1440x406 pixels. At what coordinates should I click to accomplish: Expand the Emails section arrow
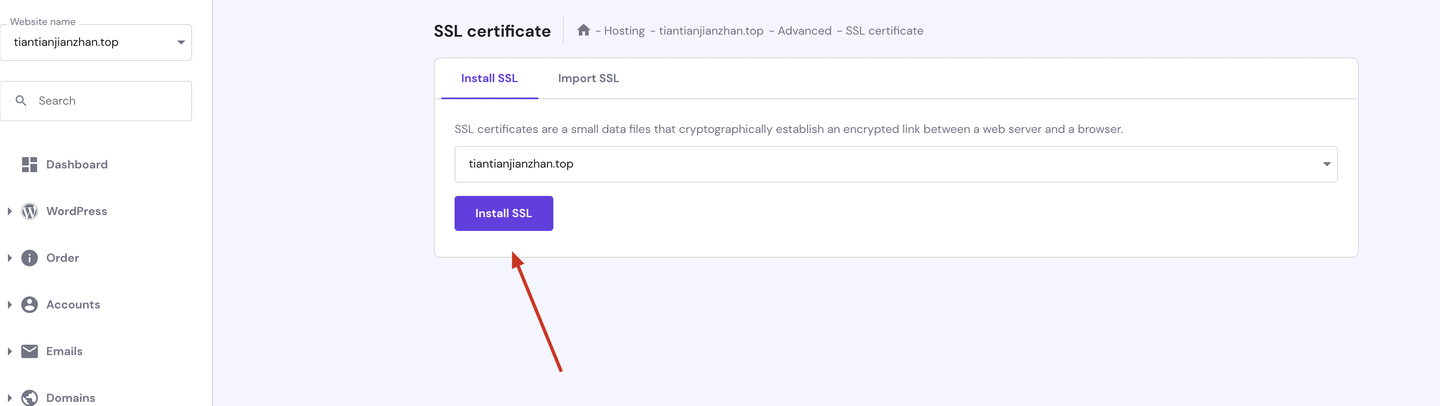click(x=10, y=351)
